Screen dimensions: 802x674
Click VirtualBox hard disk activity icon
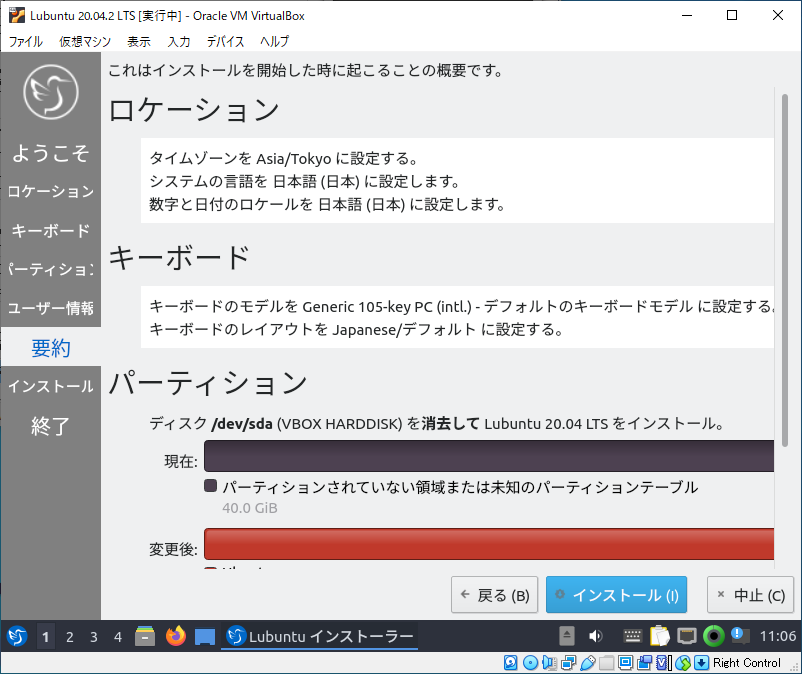[x=510, y=663]
